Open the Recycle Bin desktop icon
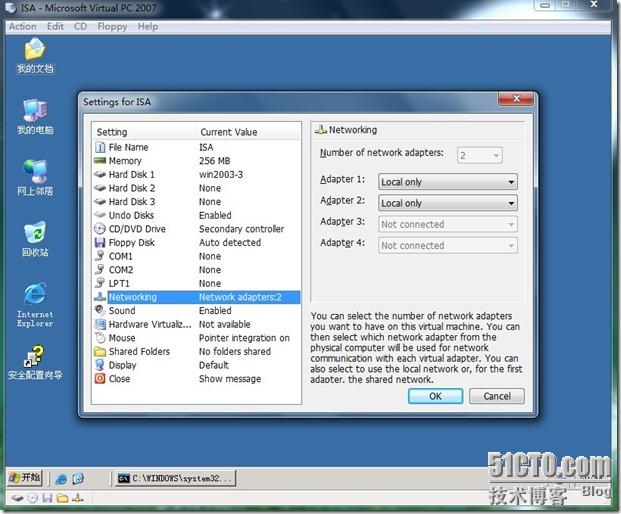This screenshot has width=621, height=514. coord(35,239)
